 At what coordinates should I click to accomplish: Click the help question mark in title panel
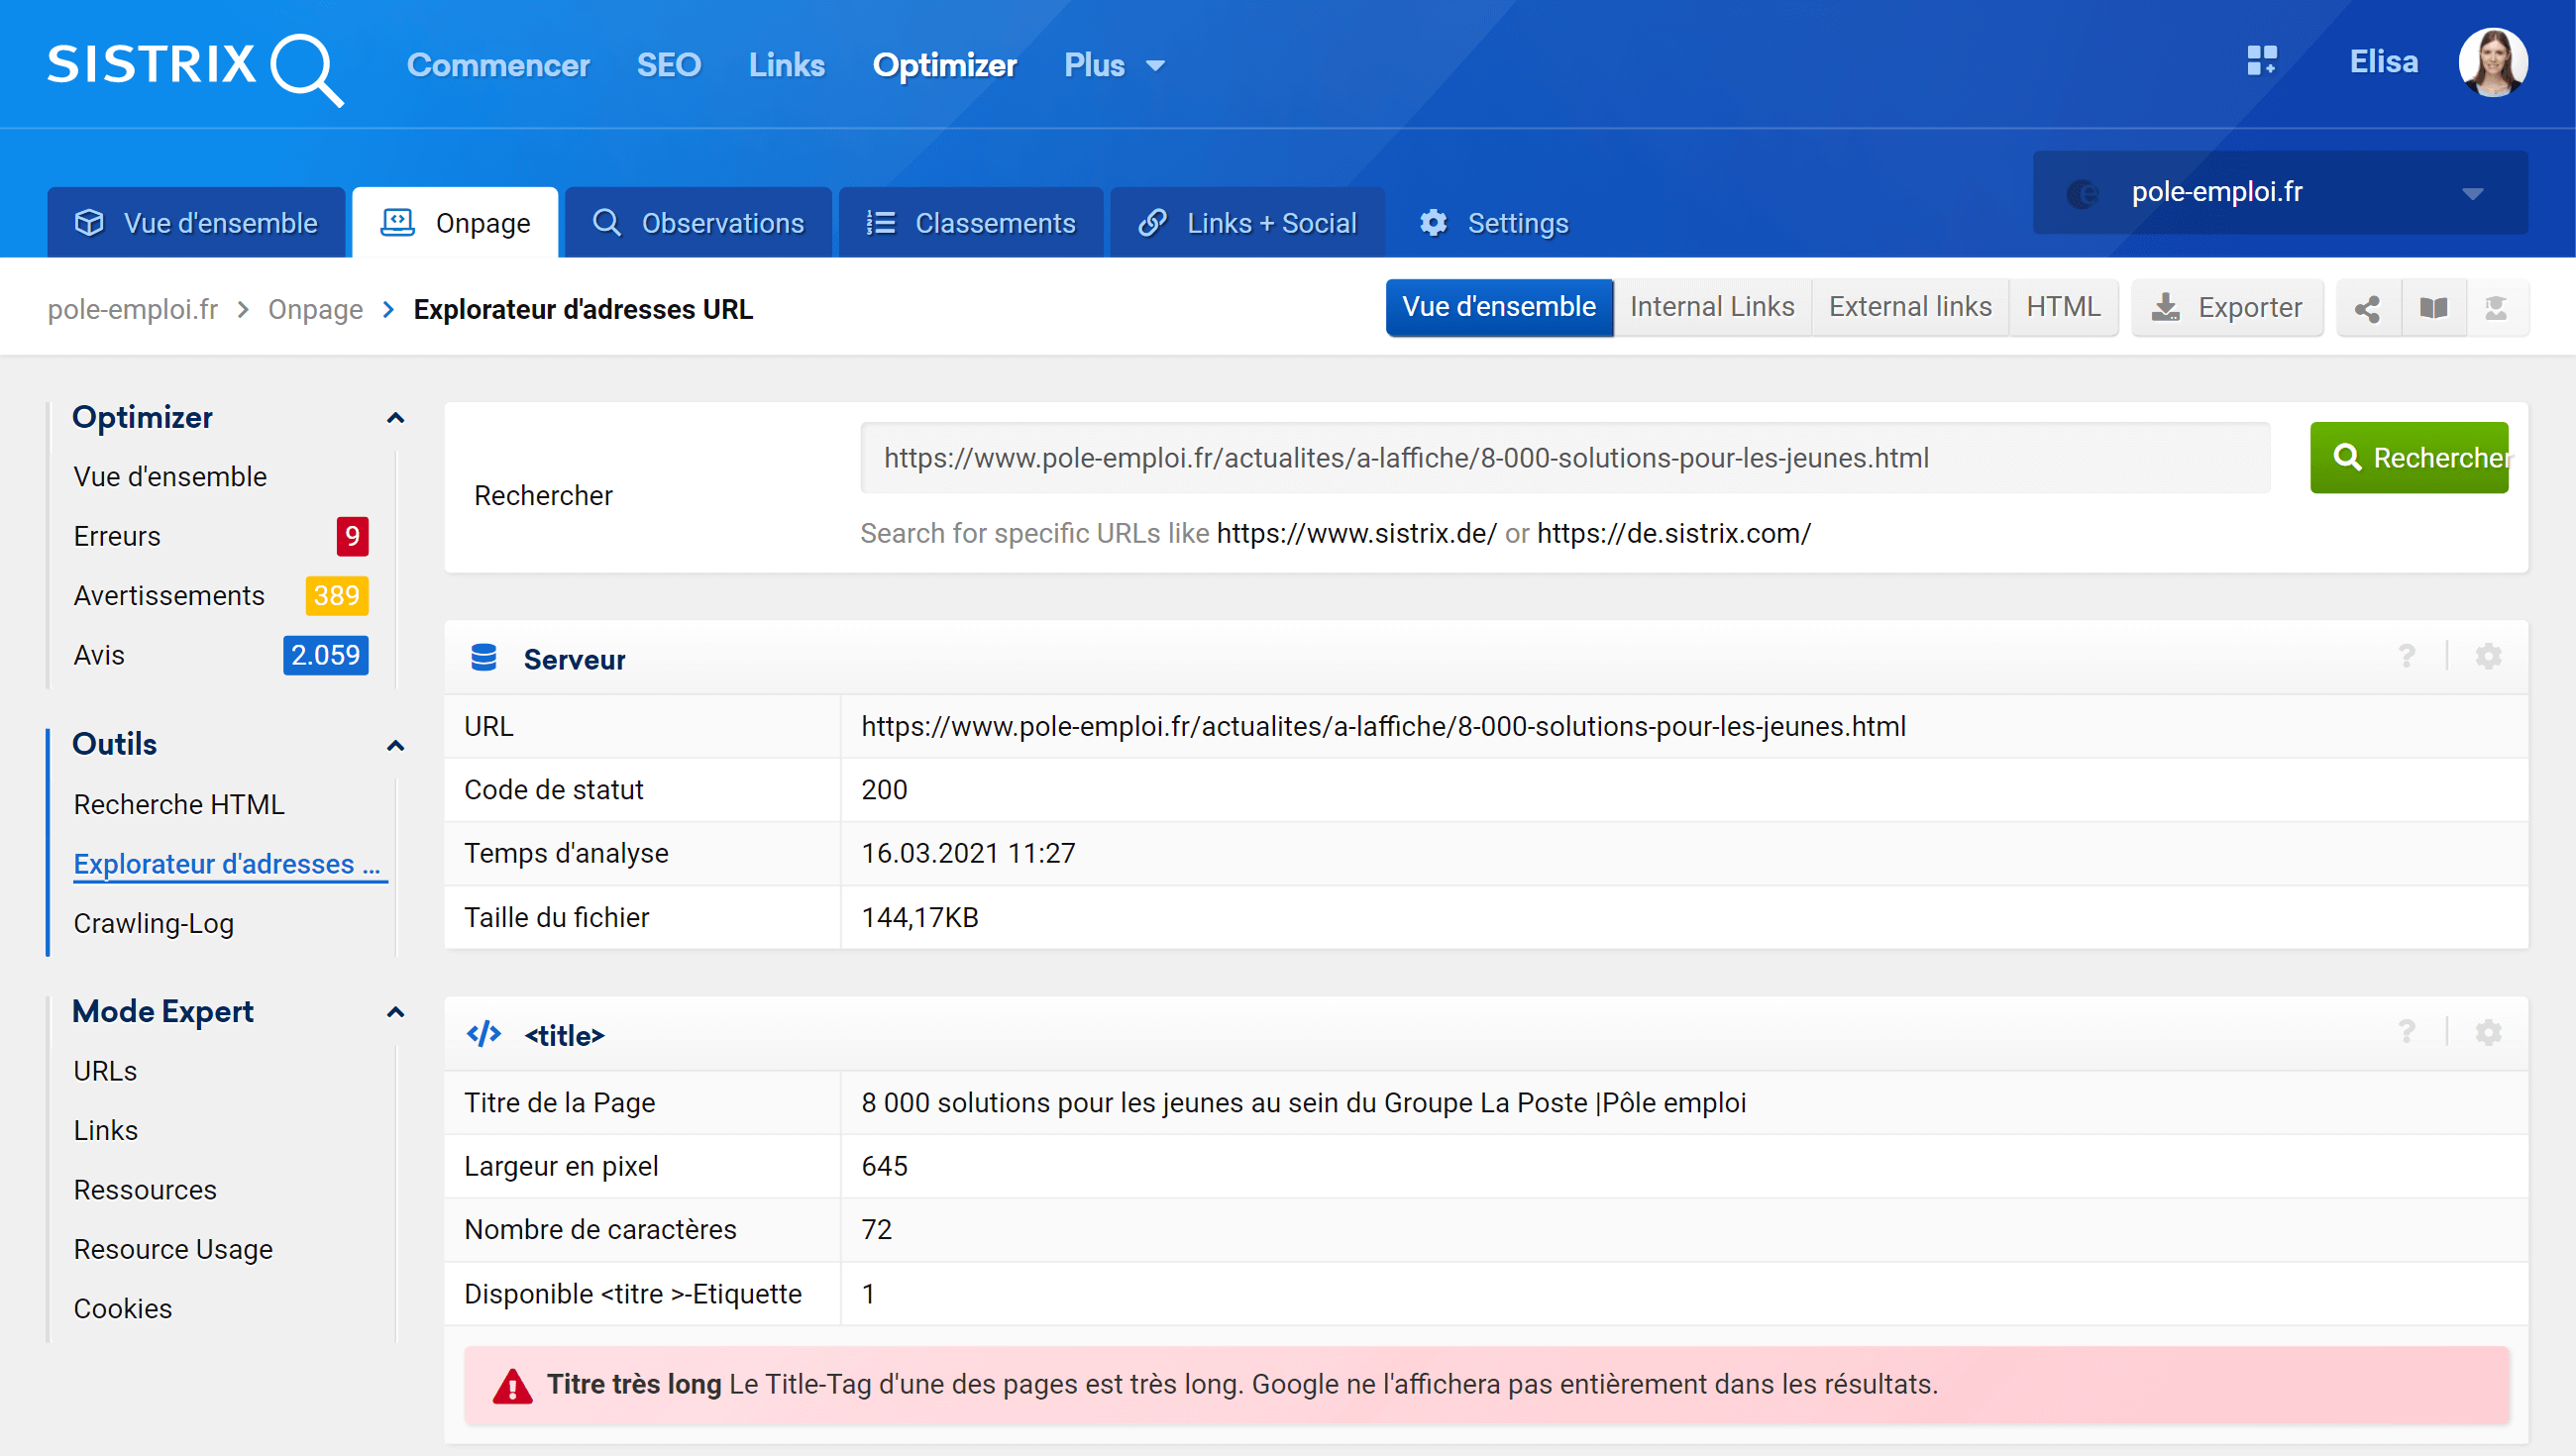coord(2407,1033)
